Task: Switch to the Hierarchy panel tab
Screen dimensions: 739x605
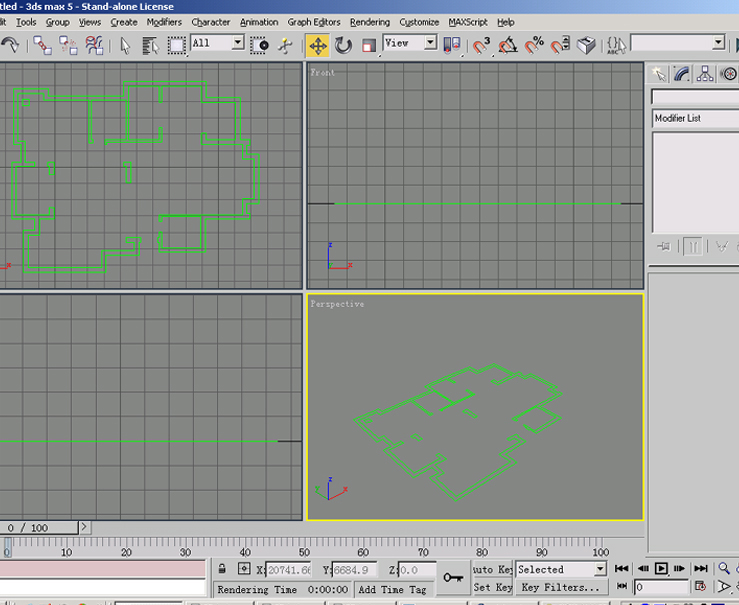Action: (x=705, y=74)
